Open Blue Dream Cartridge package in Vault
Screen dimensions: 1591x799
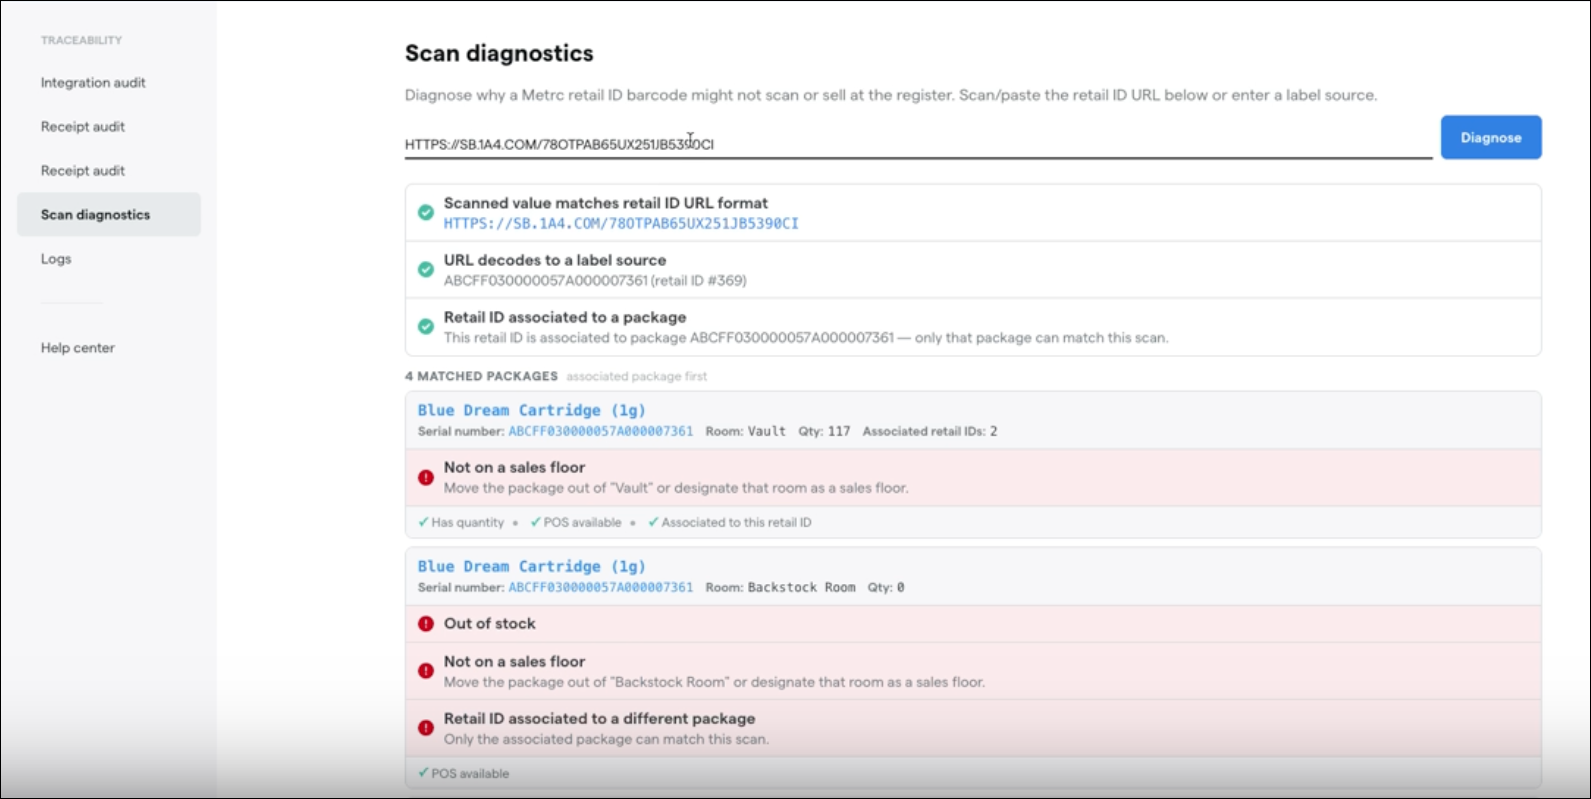point(532,410)
